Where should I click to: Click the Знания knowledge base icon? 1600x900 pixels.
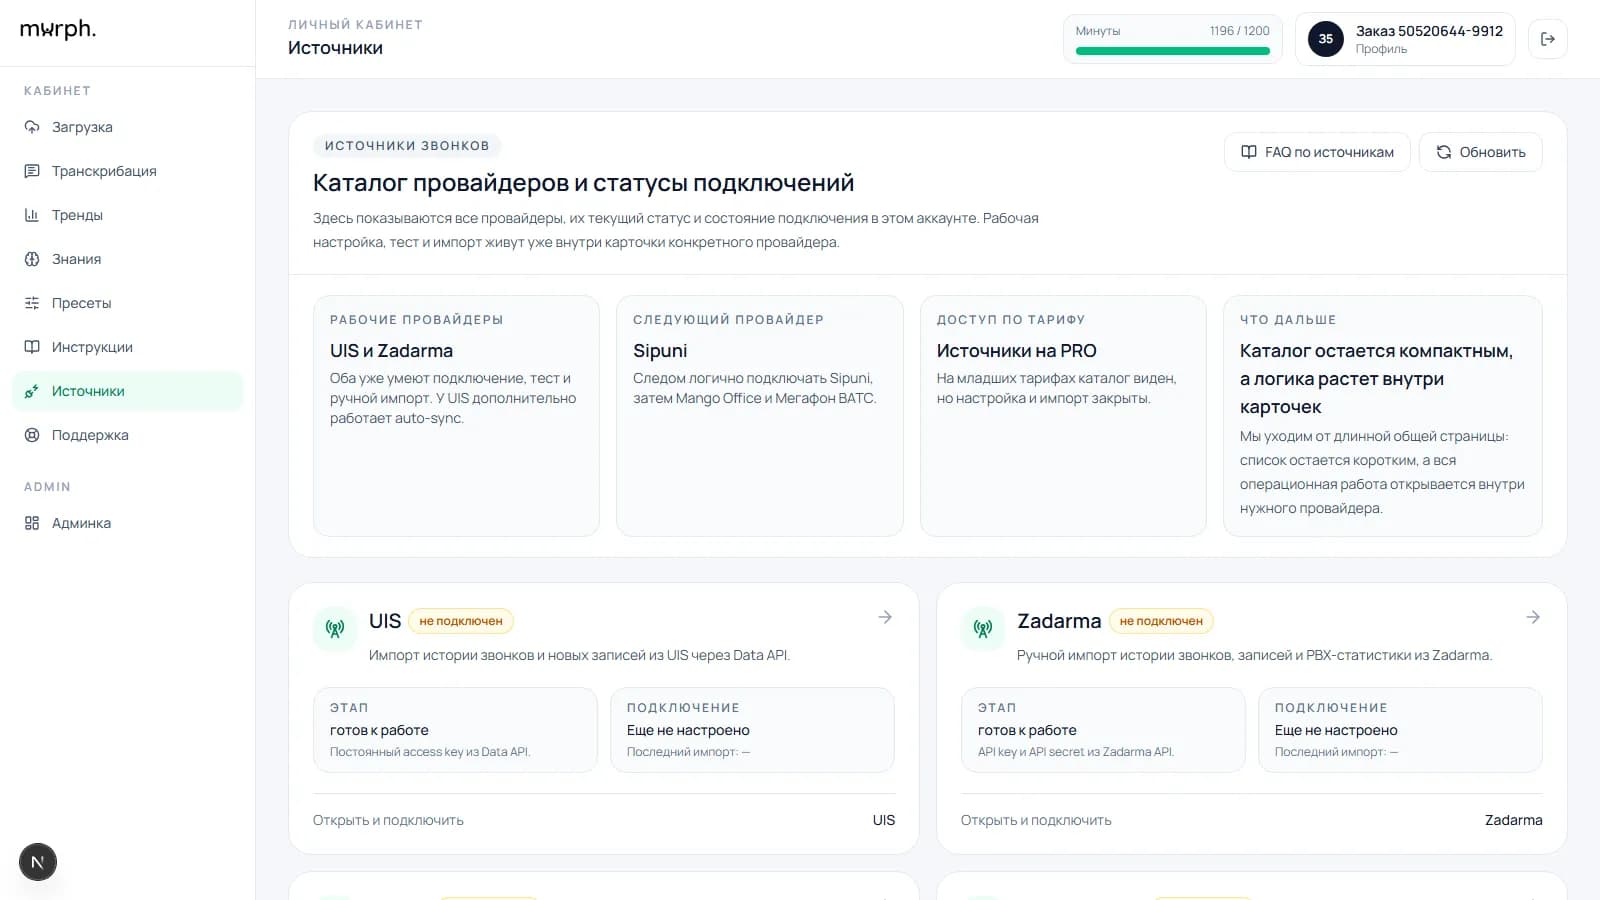[x=32, y=259]
